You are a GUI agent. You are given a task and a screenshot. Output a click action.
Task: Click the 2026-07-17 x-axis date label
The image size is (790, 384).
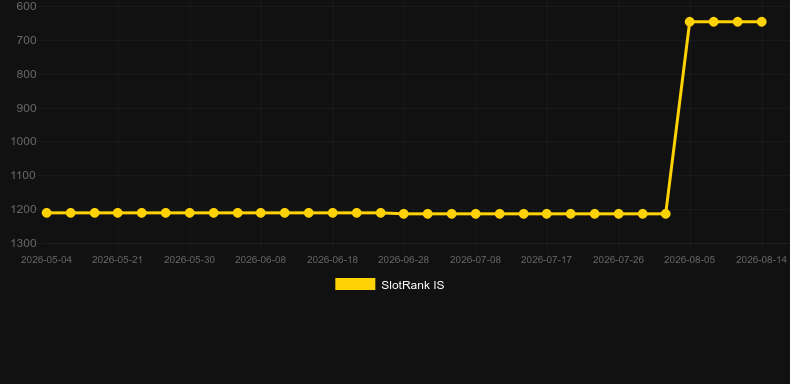tap(547, 260)
